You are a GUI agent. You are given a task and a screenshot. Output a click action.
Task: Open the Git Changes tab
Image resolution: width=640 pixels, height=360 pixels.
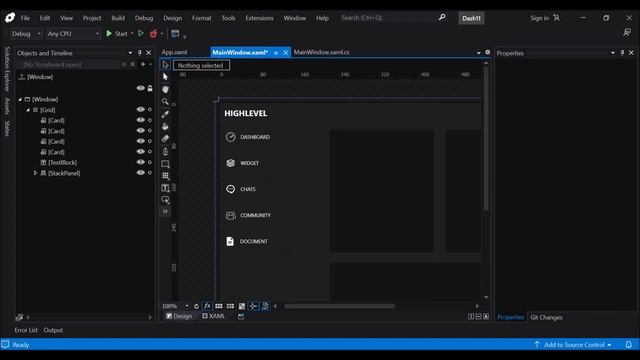tap(546, 317)
